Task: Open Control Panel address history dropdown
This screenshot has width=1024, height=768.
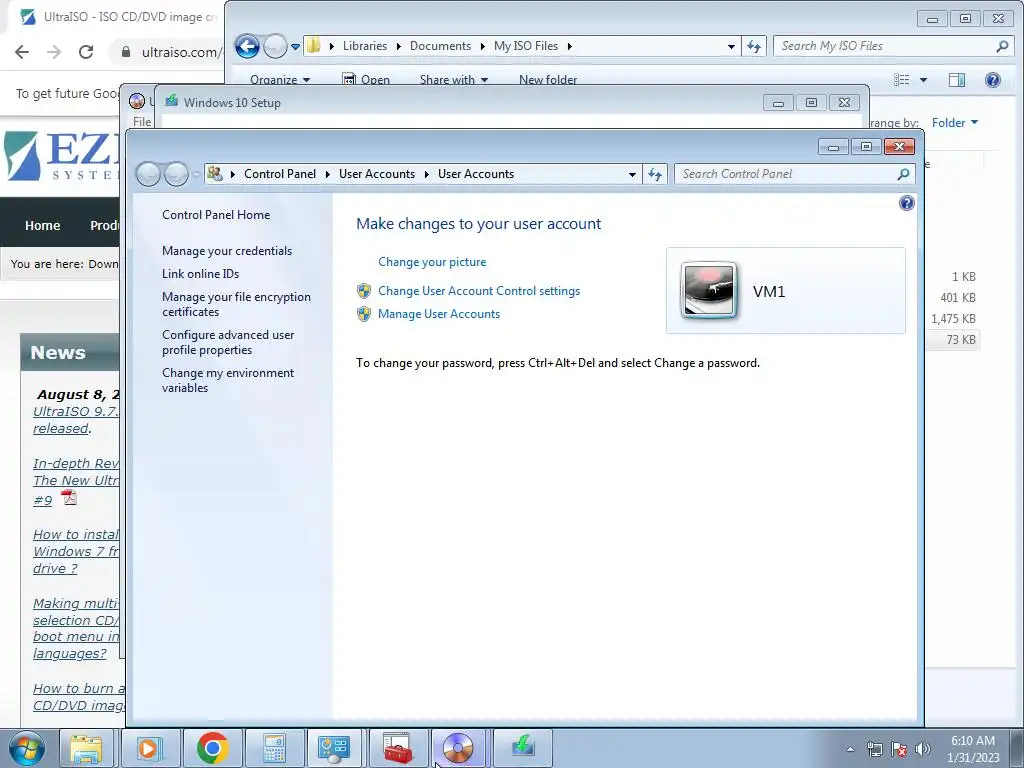Action: point(632,174)
